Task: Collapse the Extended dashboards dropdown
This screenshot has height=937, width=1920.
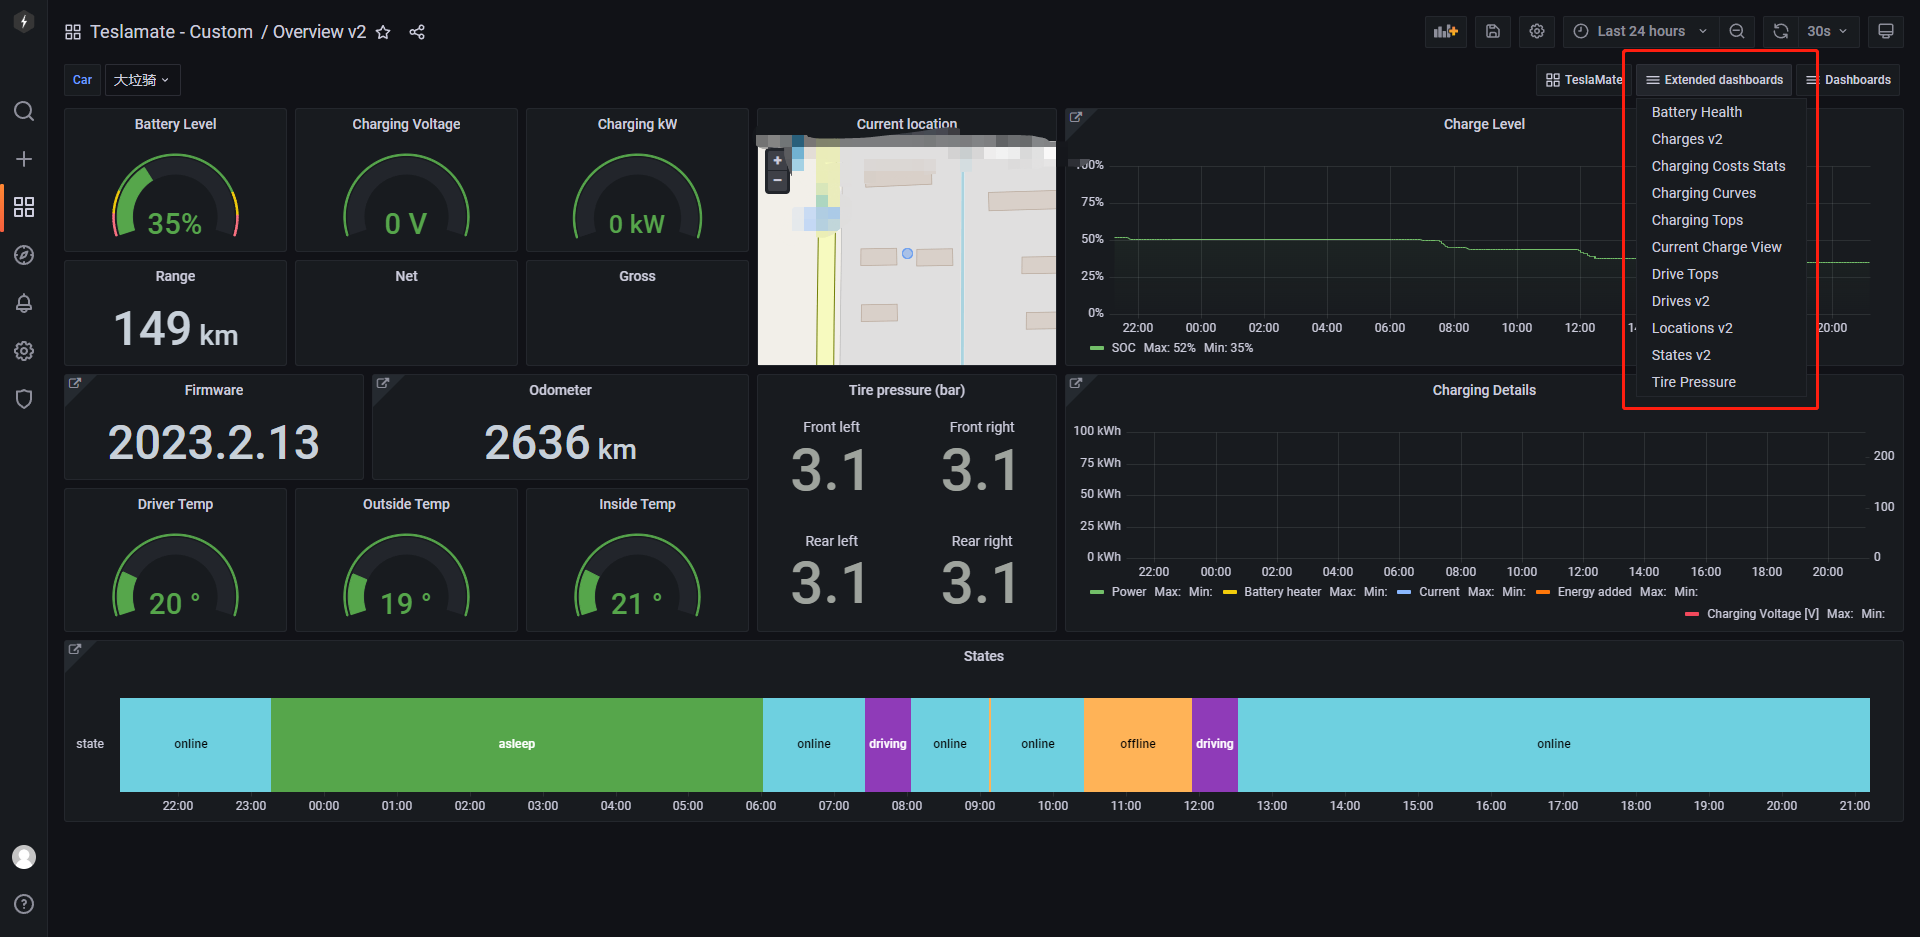Action: click(1714, 80)
